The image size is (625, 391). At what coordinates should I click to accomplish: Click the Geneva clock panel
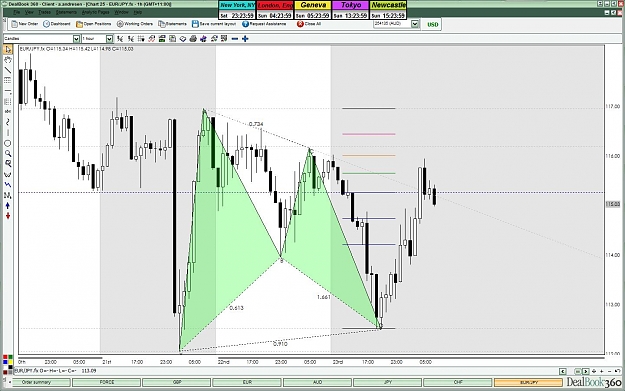(x=313, y=10)
